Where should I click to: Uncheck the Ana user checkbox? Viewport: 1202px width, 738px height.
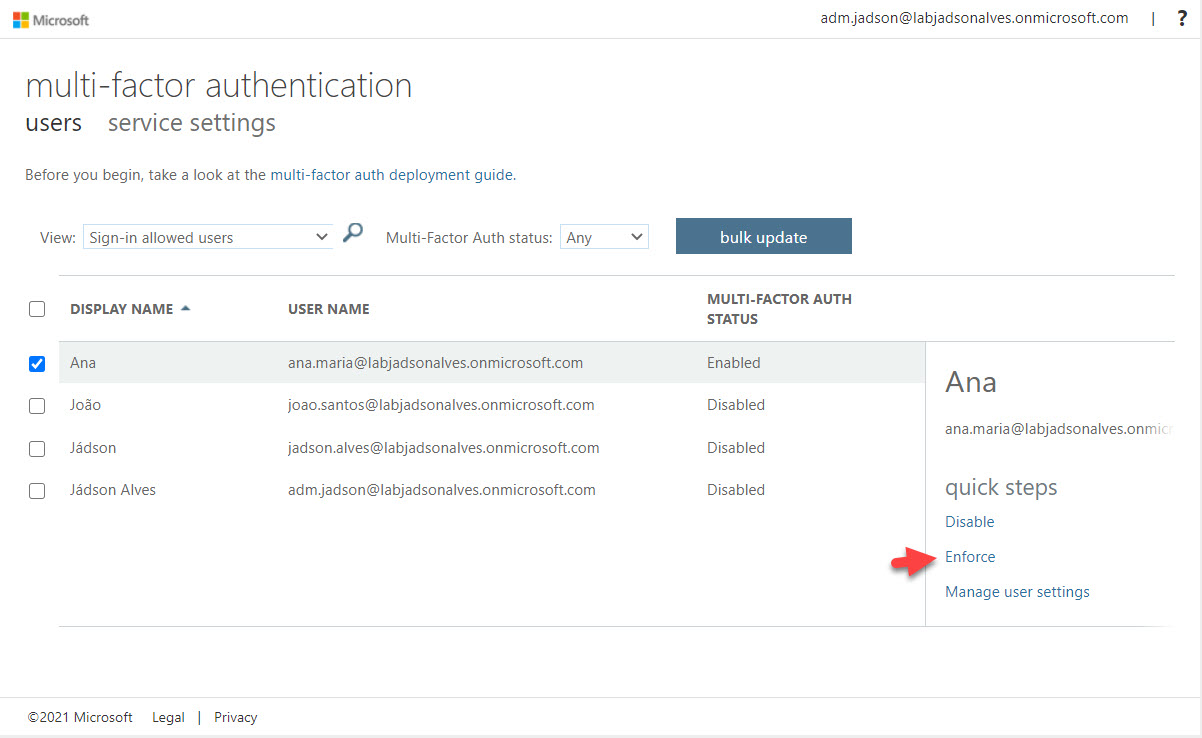coord(37,363)
